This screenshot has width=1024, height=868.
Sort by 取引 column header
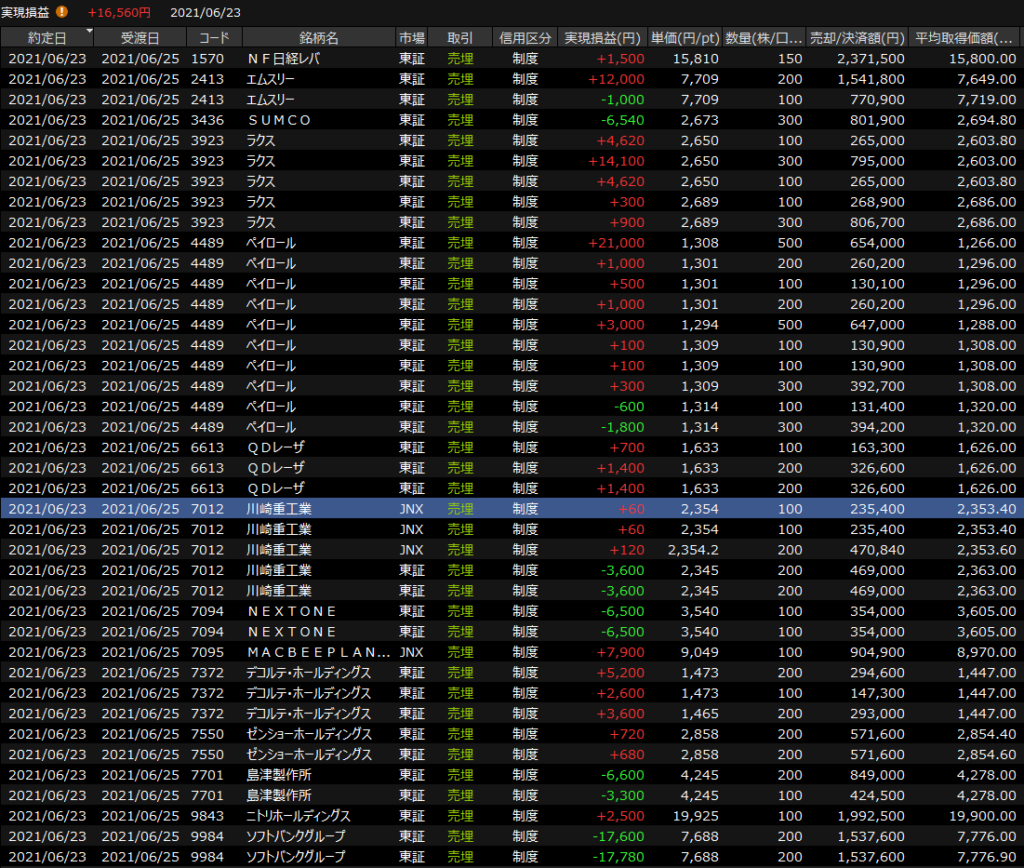pos(460,38)
